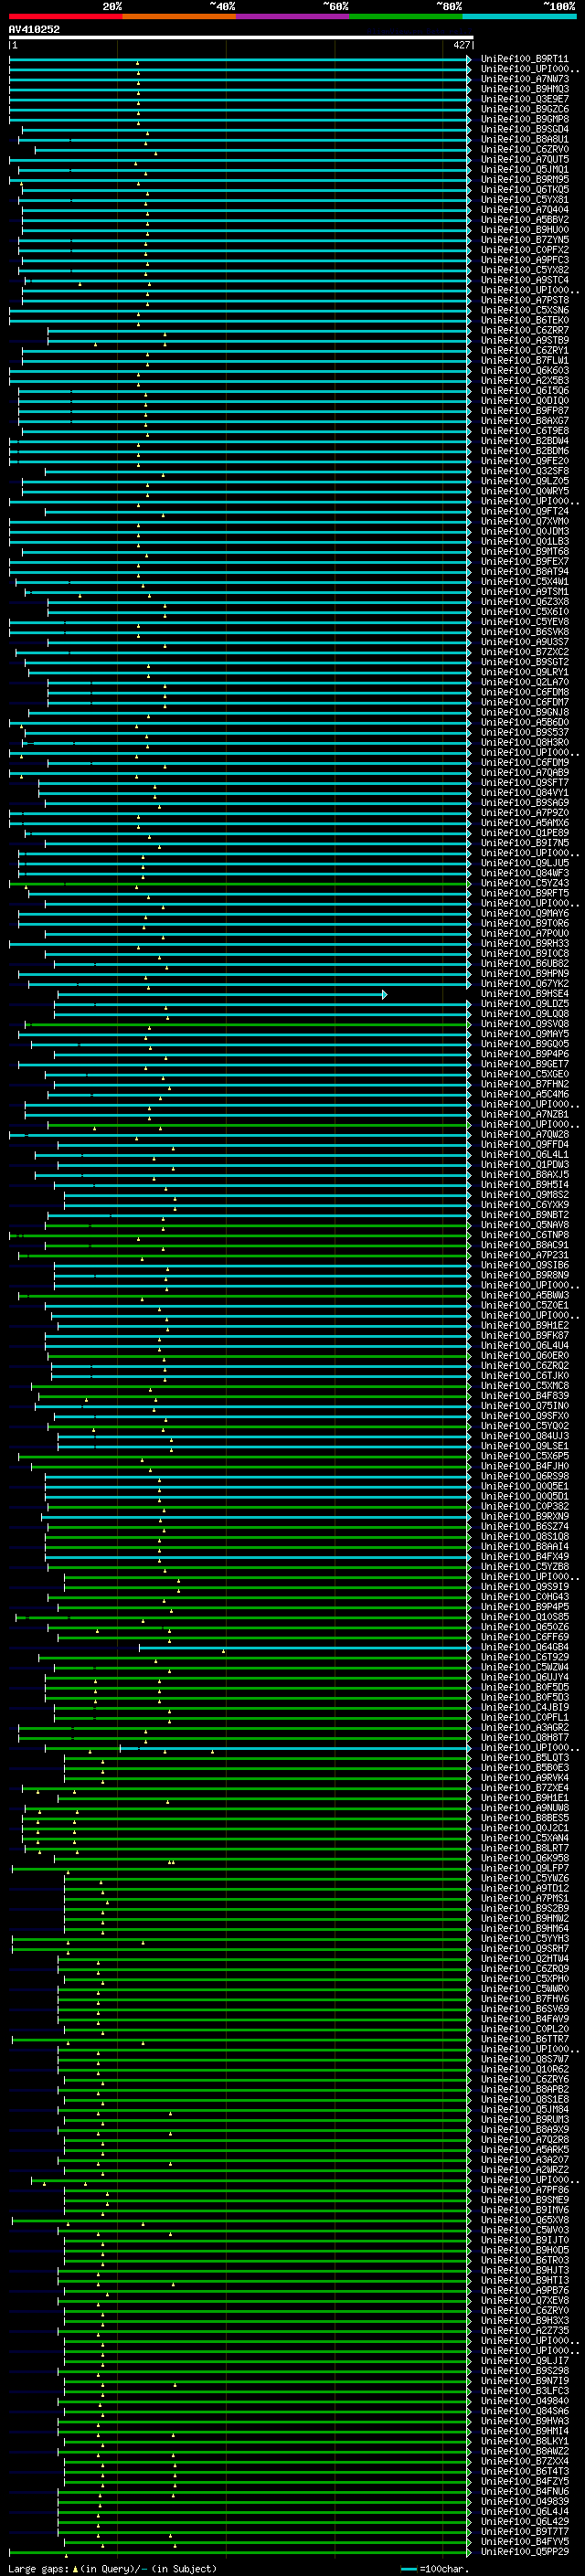
Task: Click the orange ~40% legend color segment
Action: 179,16
